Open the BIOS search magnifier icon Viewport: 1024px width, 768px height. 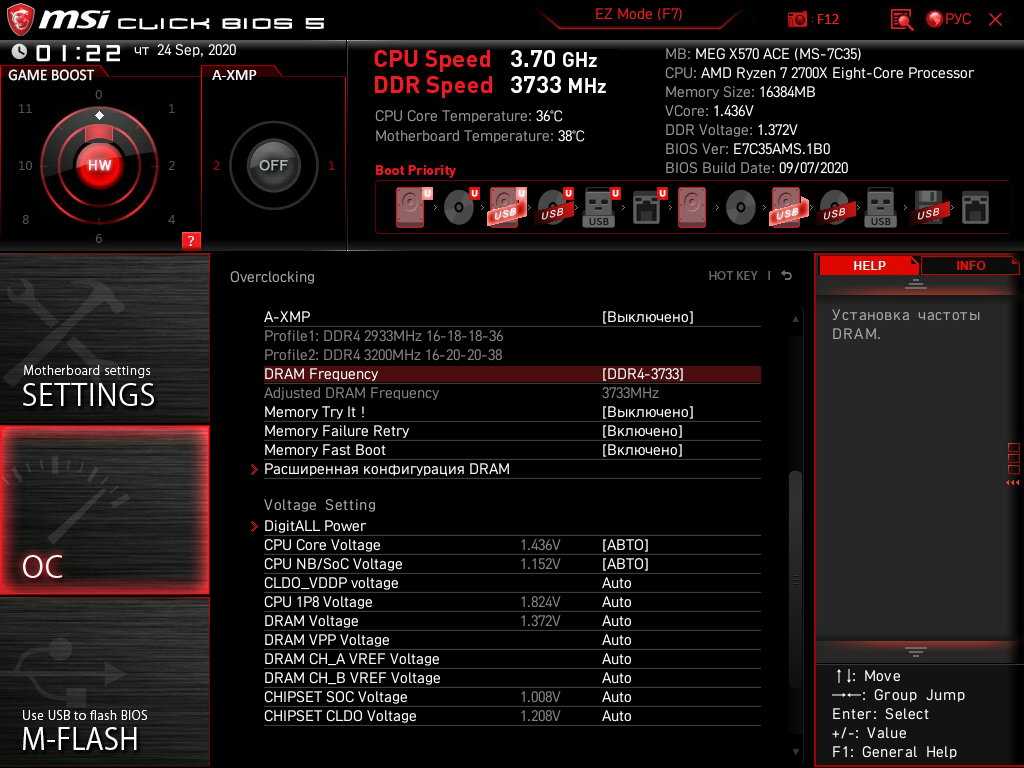tap(901, 19)
